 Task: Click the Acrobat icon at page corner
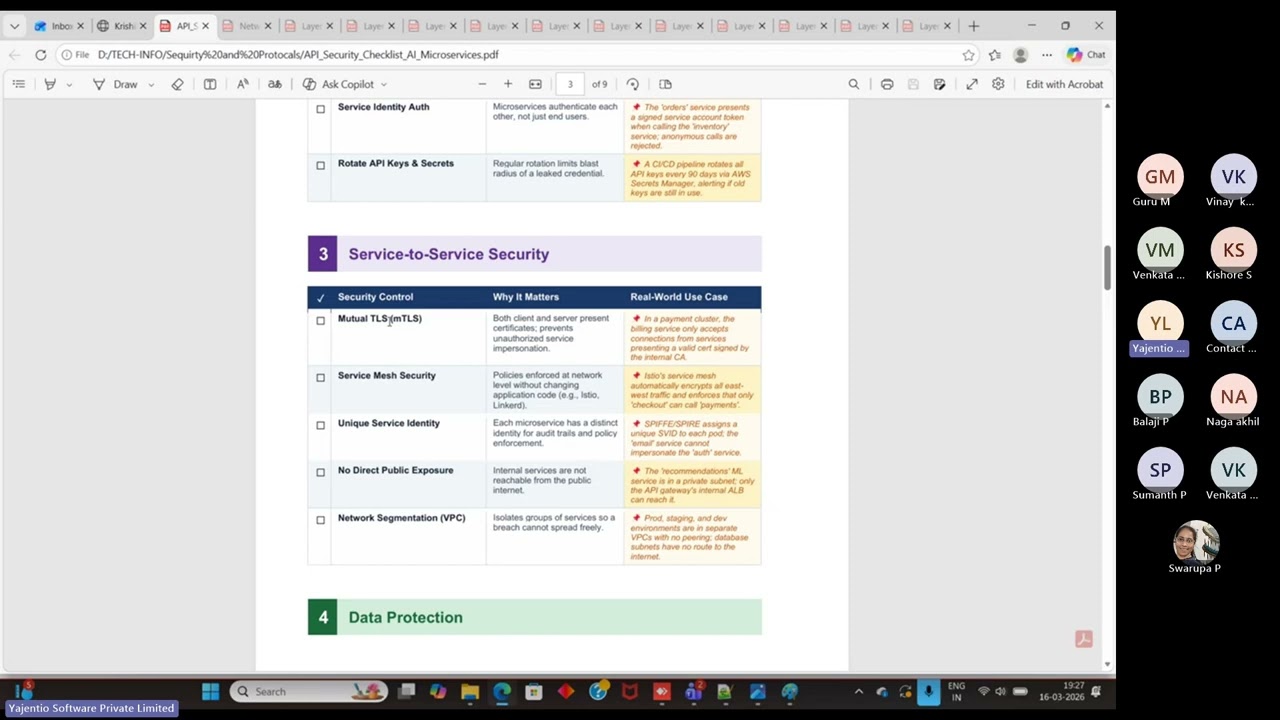pyautogui.click(x=1084, y=639)
